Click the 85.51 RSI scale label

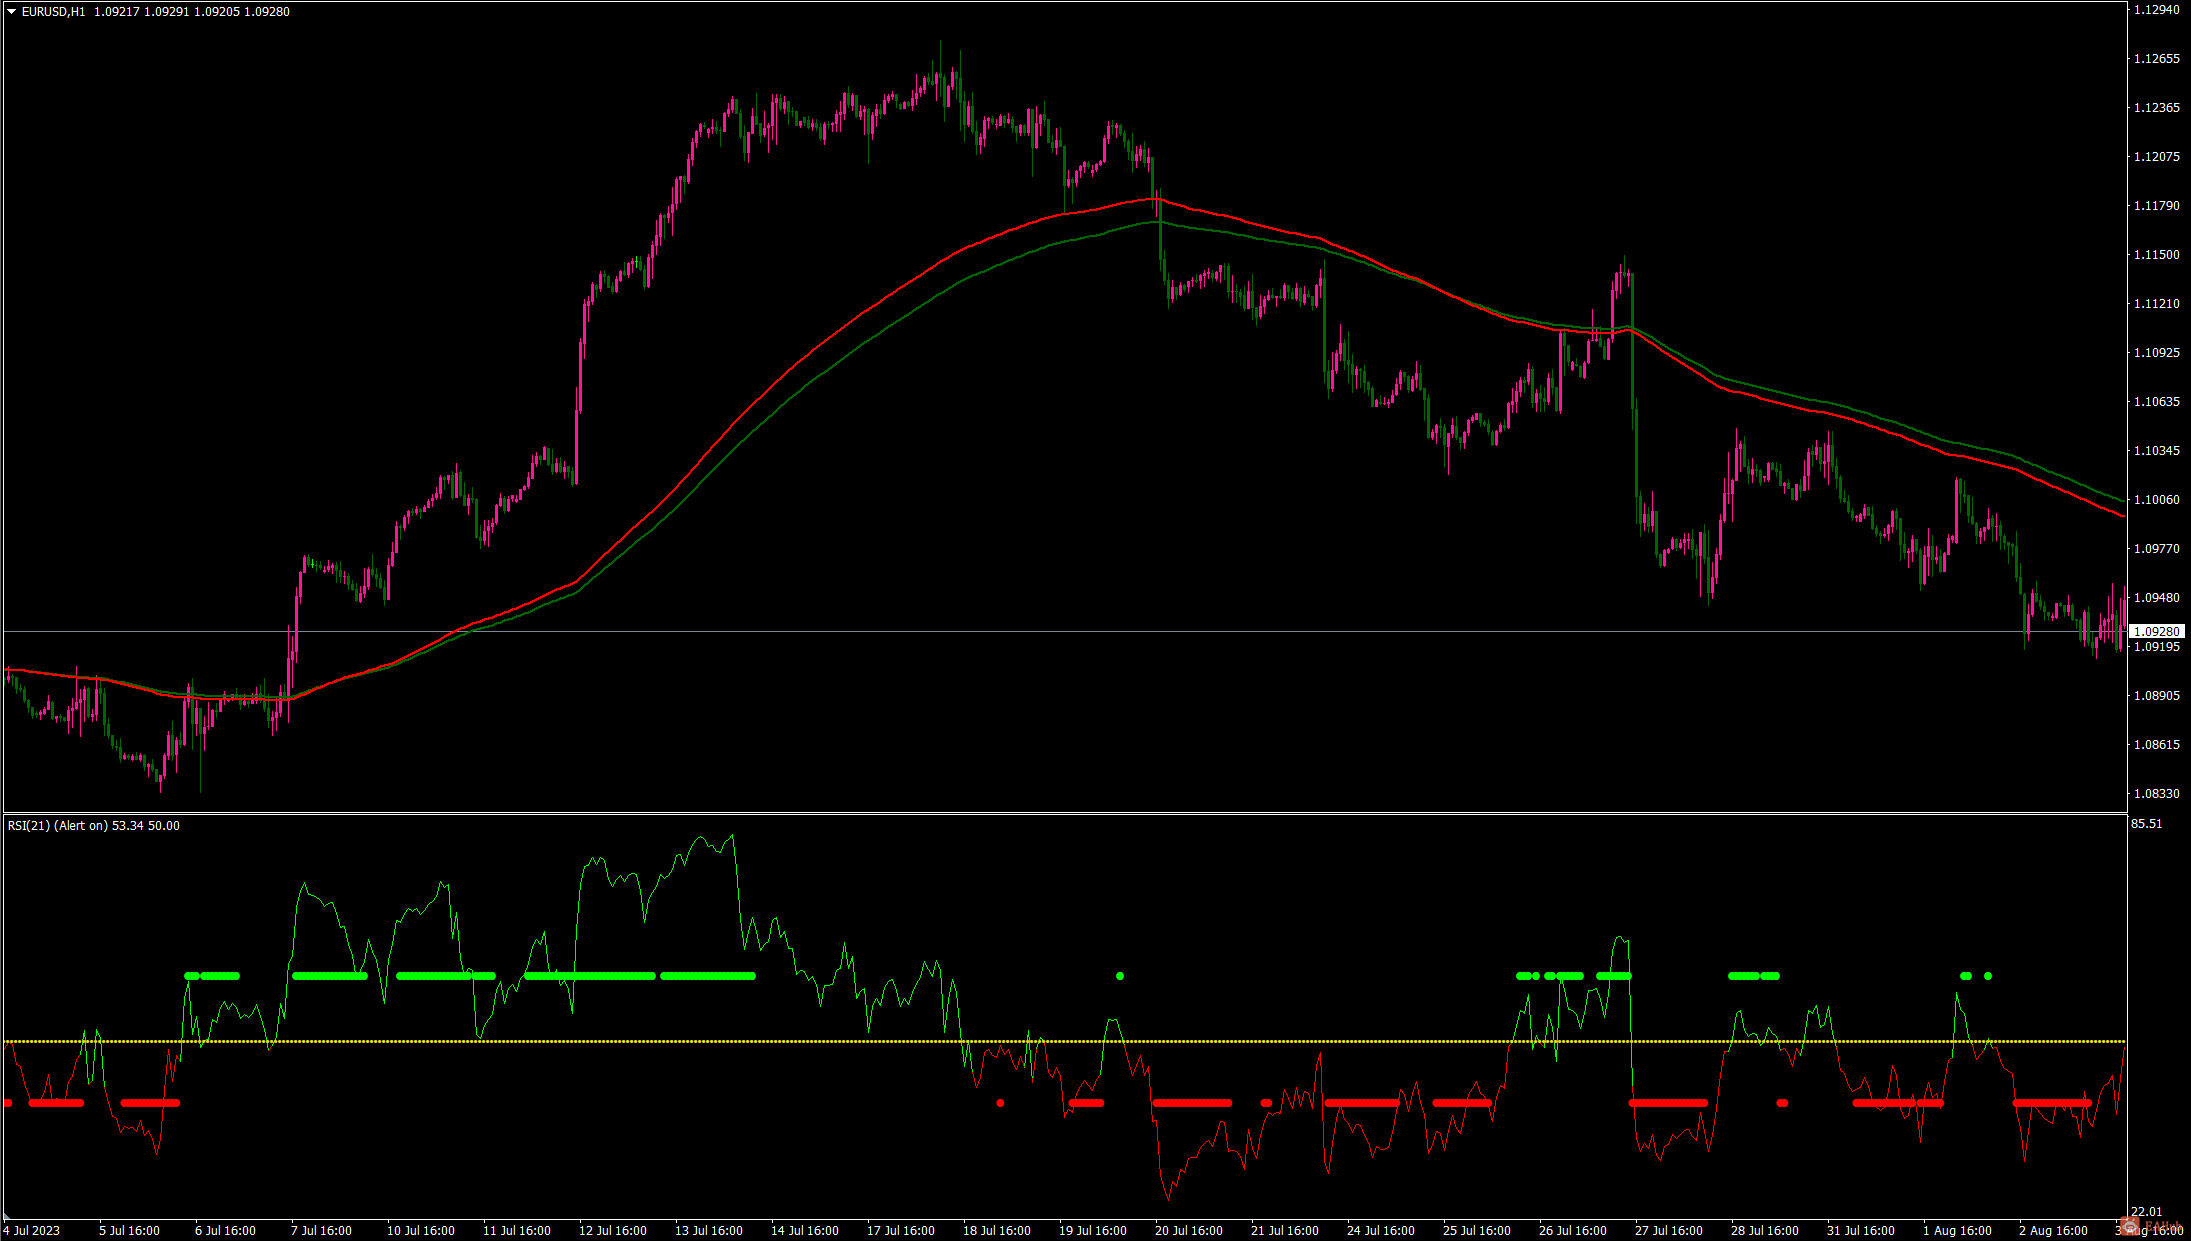coord(2146,824)
